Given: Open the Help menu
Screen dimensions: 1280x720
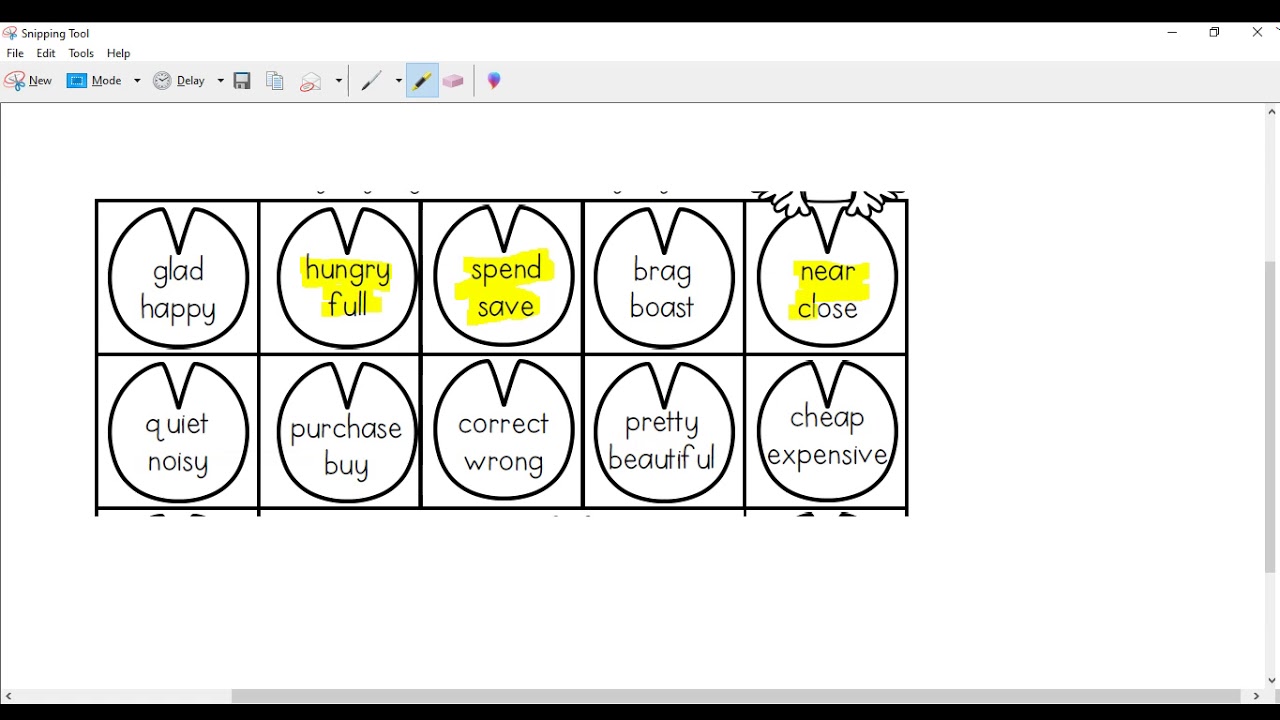Looking at the screenshot, I should tap(119, 53).
